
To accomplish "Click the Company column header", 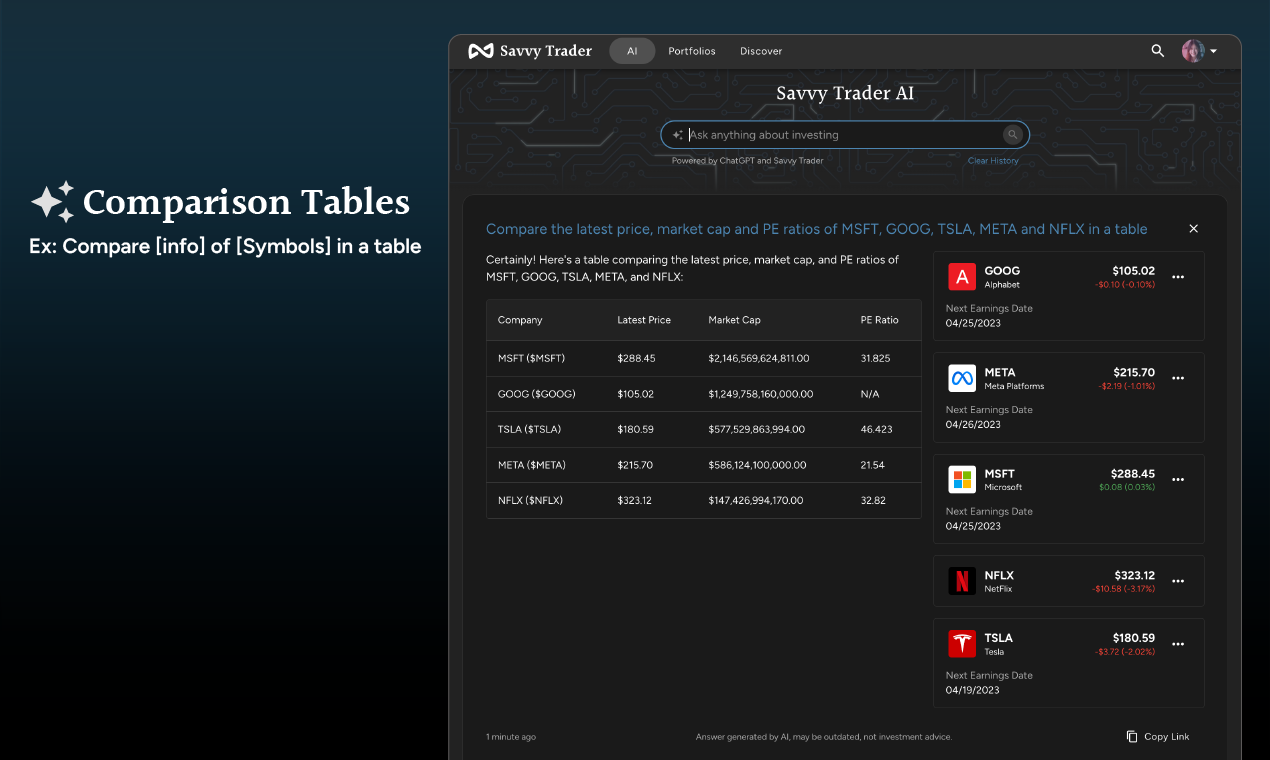I will [x=520, y=320].
